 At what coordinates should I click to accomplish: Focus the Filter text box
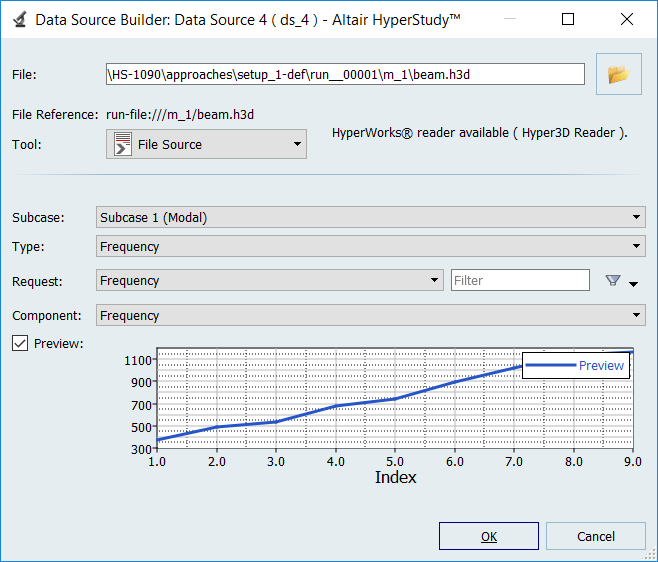tap(519, 281)
